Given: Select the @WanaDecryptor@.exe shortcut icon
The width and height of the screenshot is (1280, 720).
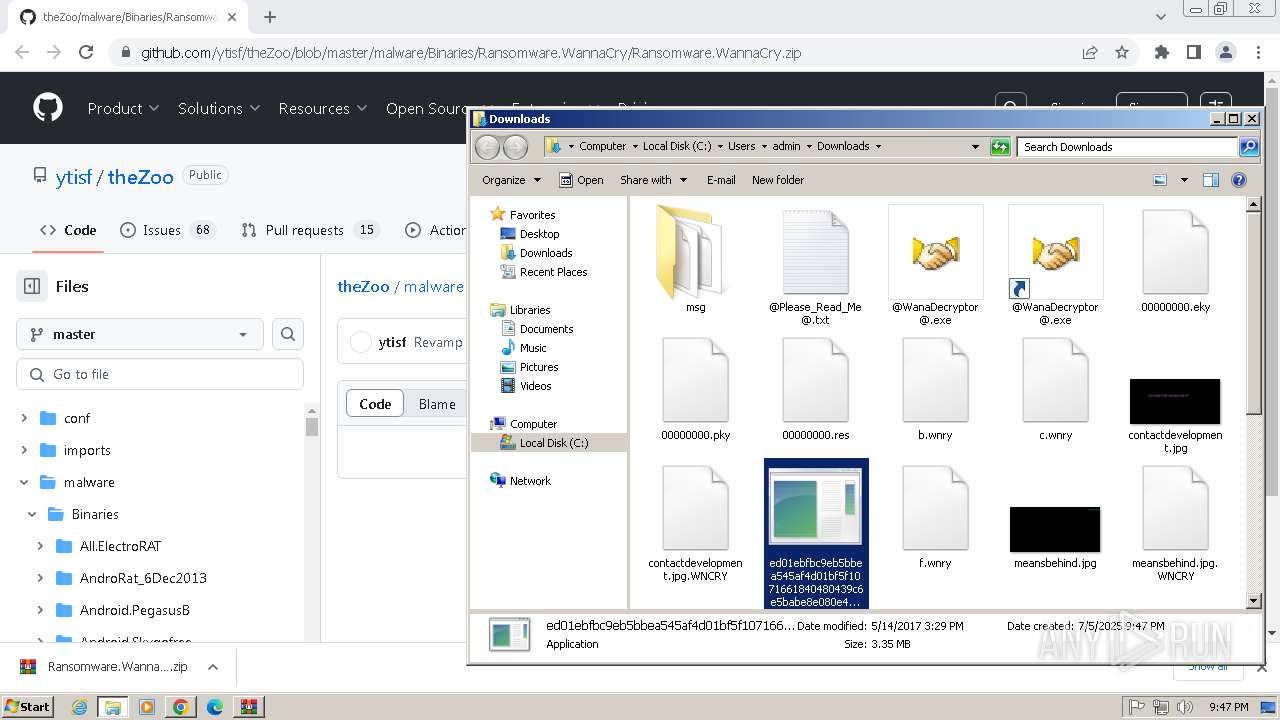Looking at the screenshot, I should [1055, 252].
